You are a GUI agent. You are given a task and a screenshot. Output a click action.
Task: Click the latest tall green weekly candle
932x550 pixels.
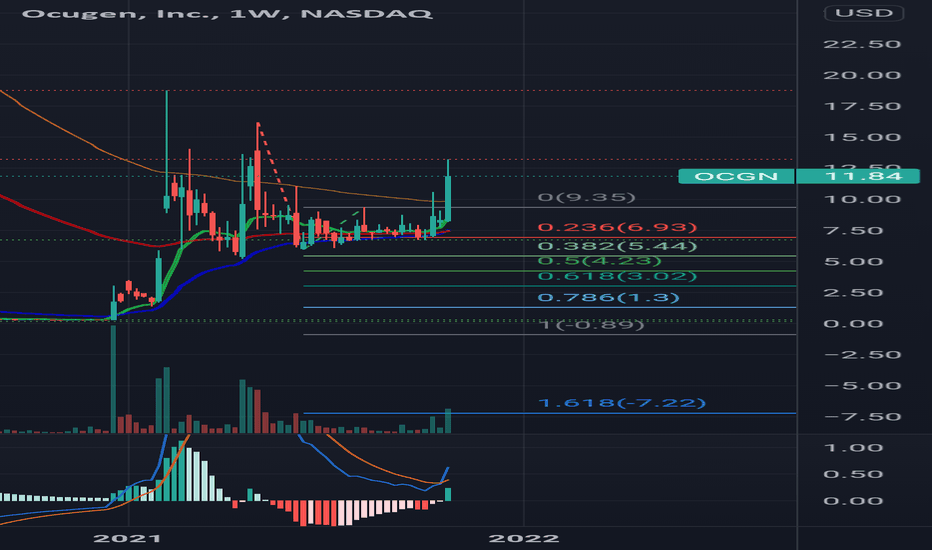[448, 198]
